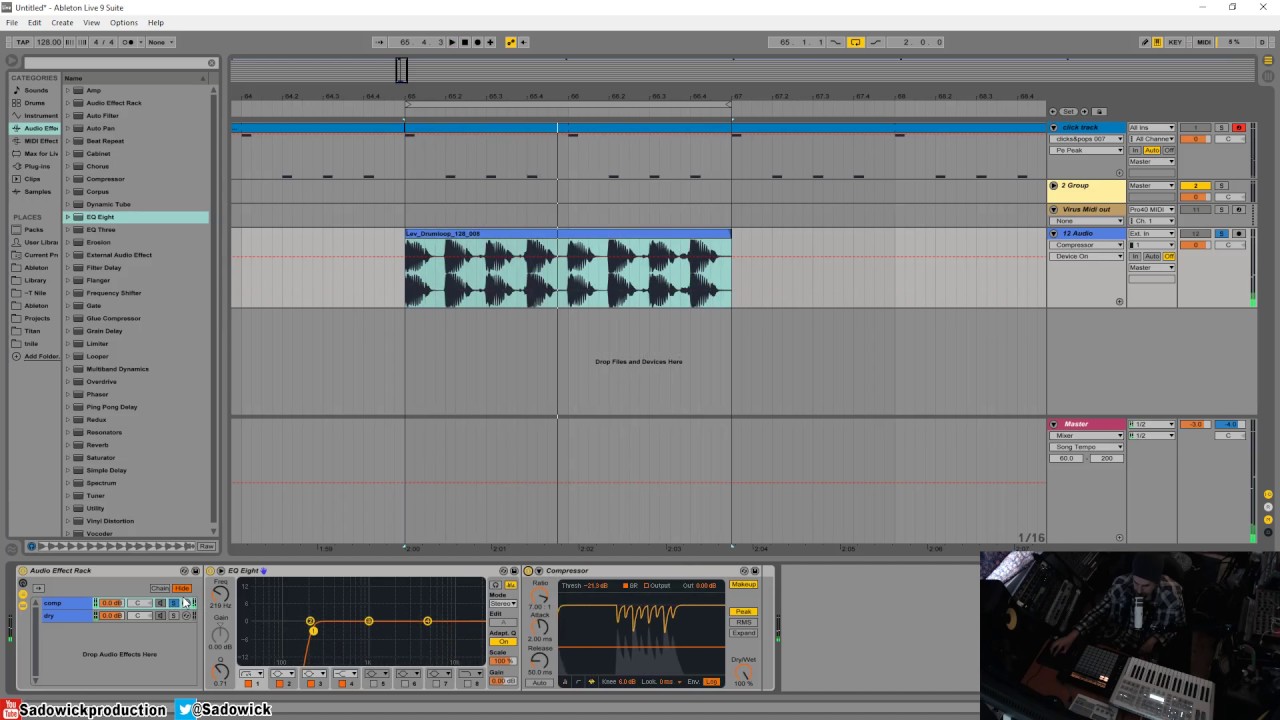Expand the Reverb browser folder

point(68,445)
